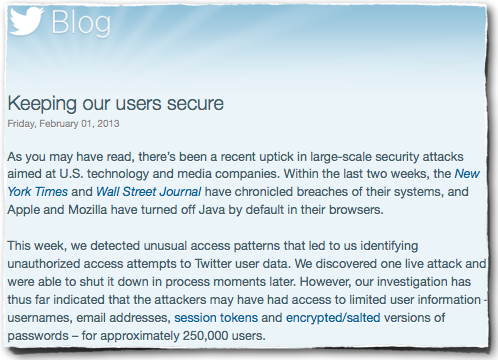This screenshot has height=360, width=498.
Task: Follow the encrypted/salted link
Action: 333,318
